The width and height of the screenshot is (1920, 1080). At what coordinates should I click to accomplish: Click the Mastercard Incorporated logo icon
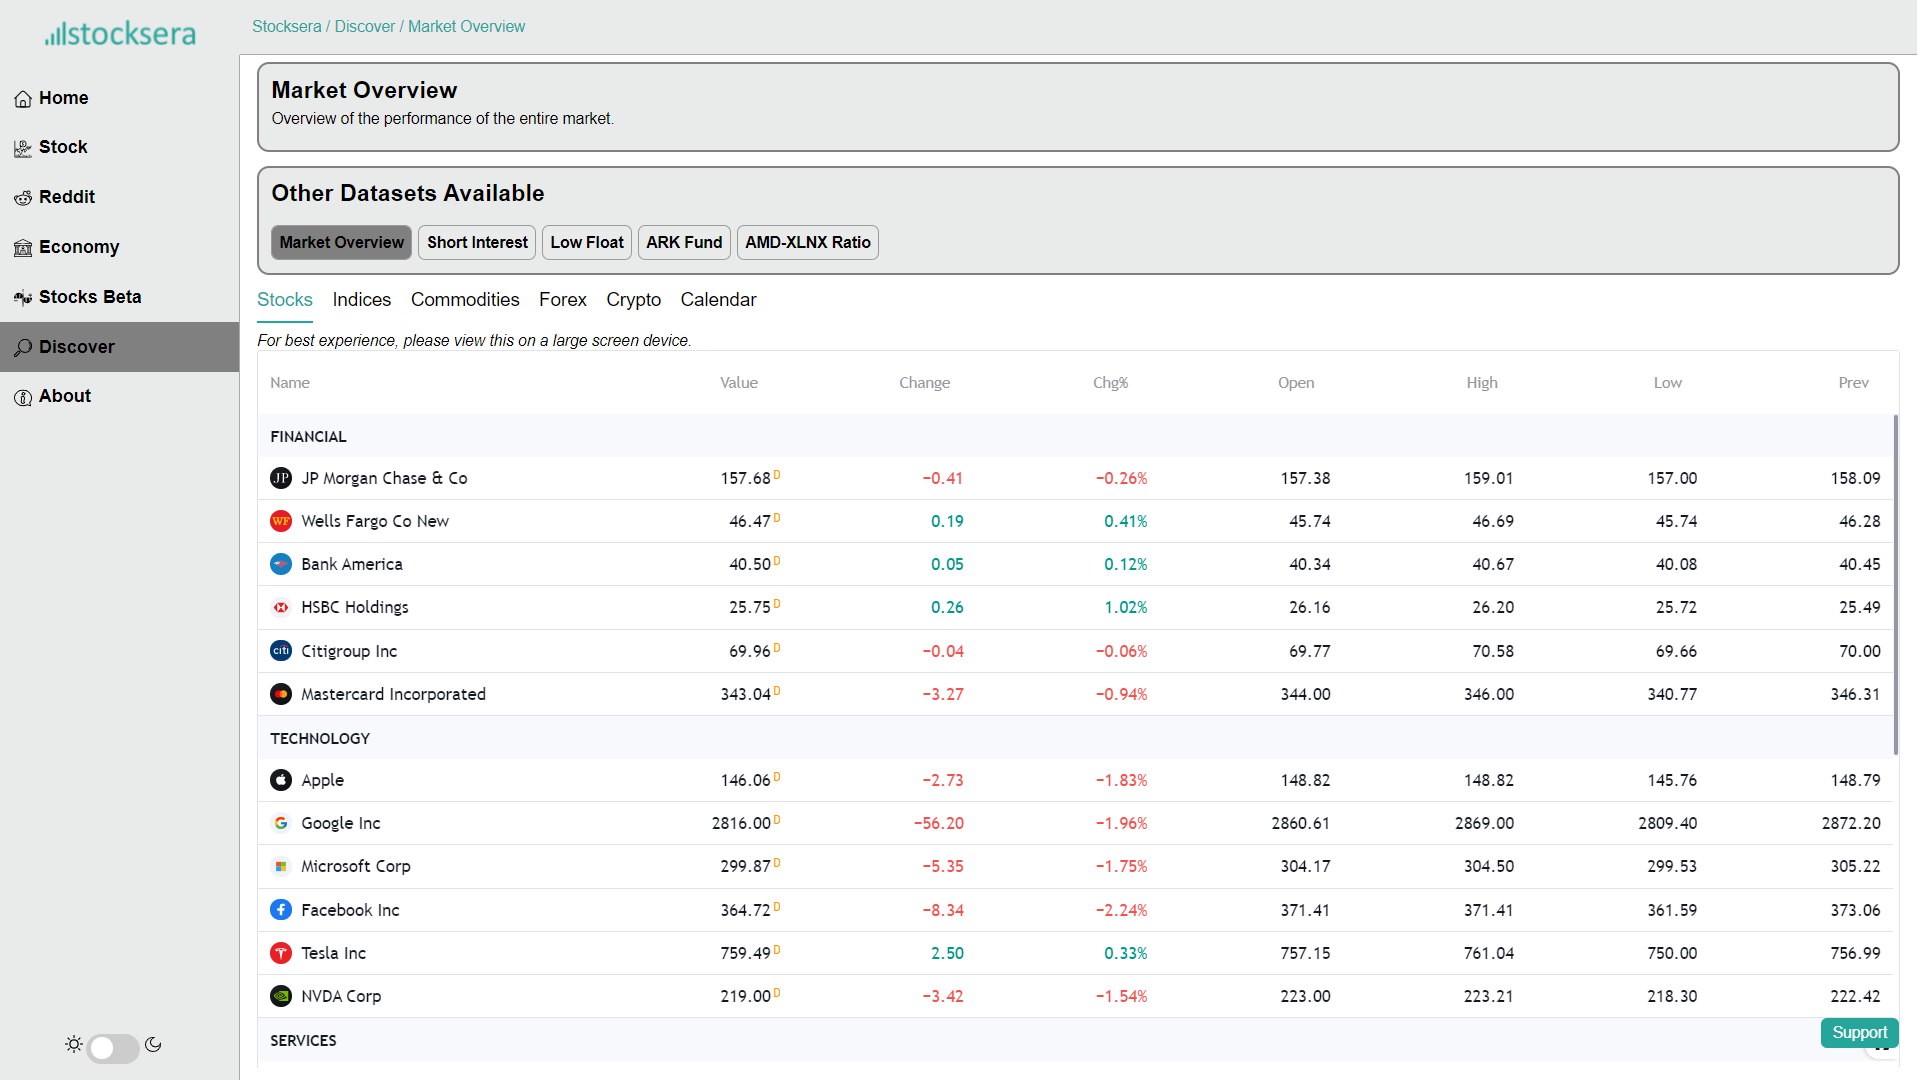point(281,694)
